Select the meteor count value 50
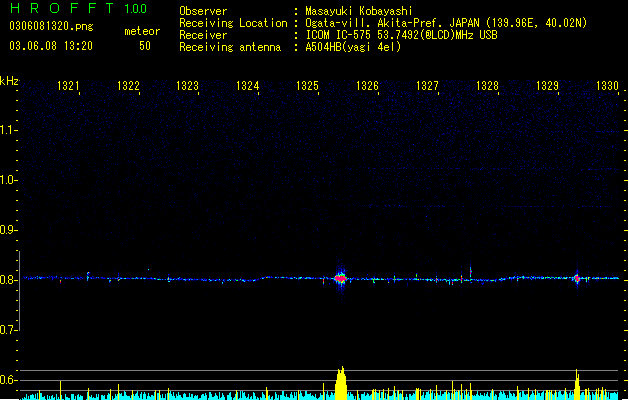This screenshot has height=400, width=629. (x=145, y=46)
